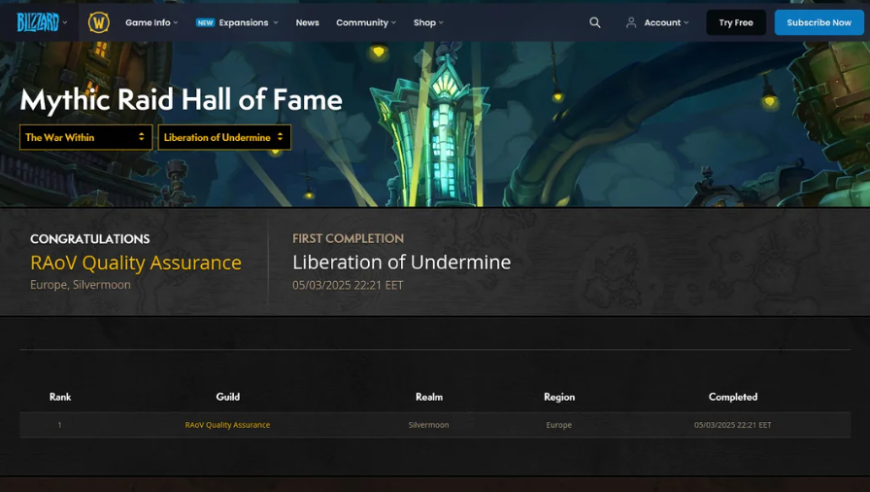
Task: Click the Realm column header
Action: coord(429,397)
